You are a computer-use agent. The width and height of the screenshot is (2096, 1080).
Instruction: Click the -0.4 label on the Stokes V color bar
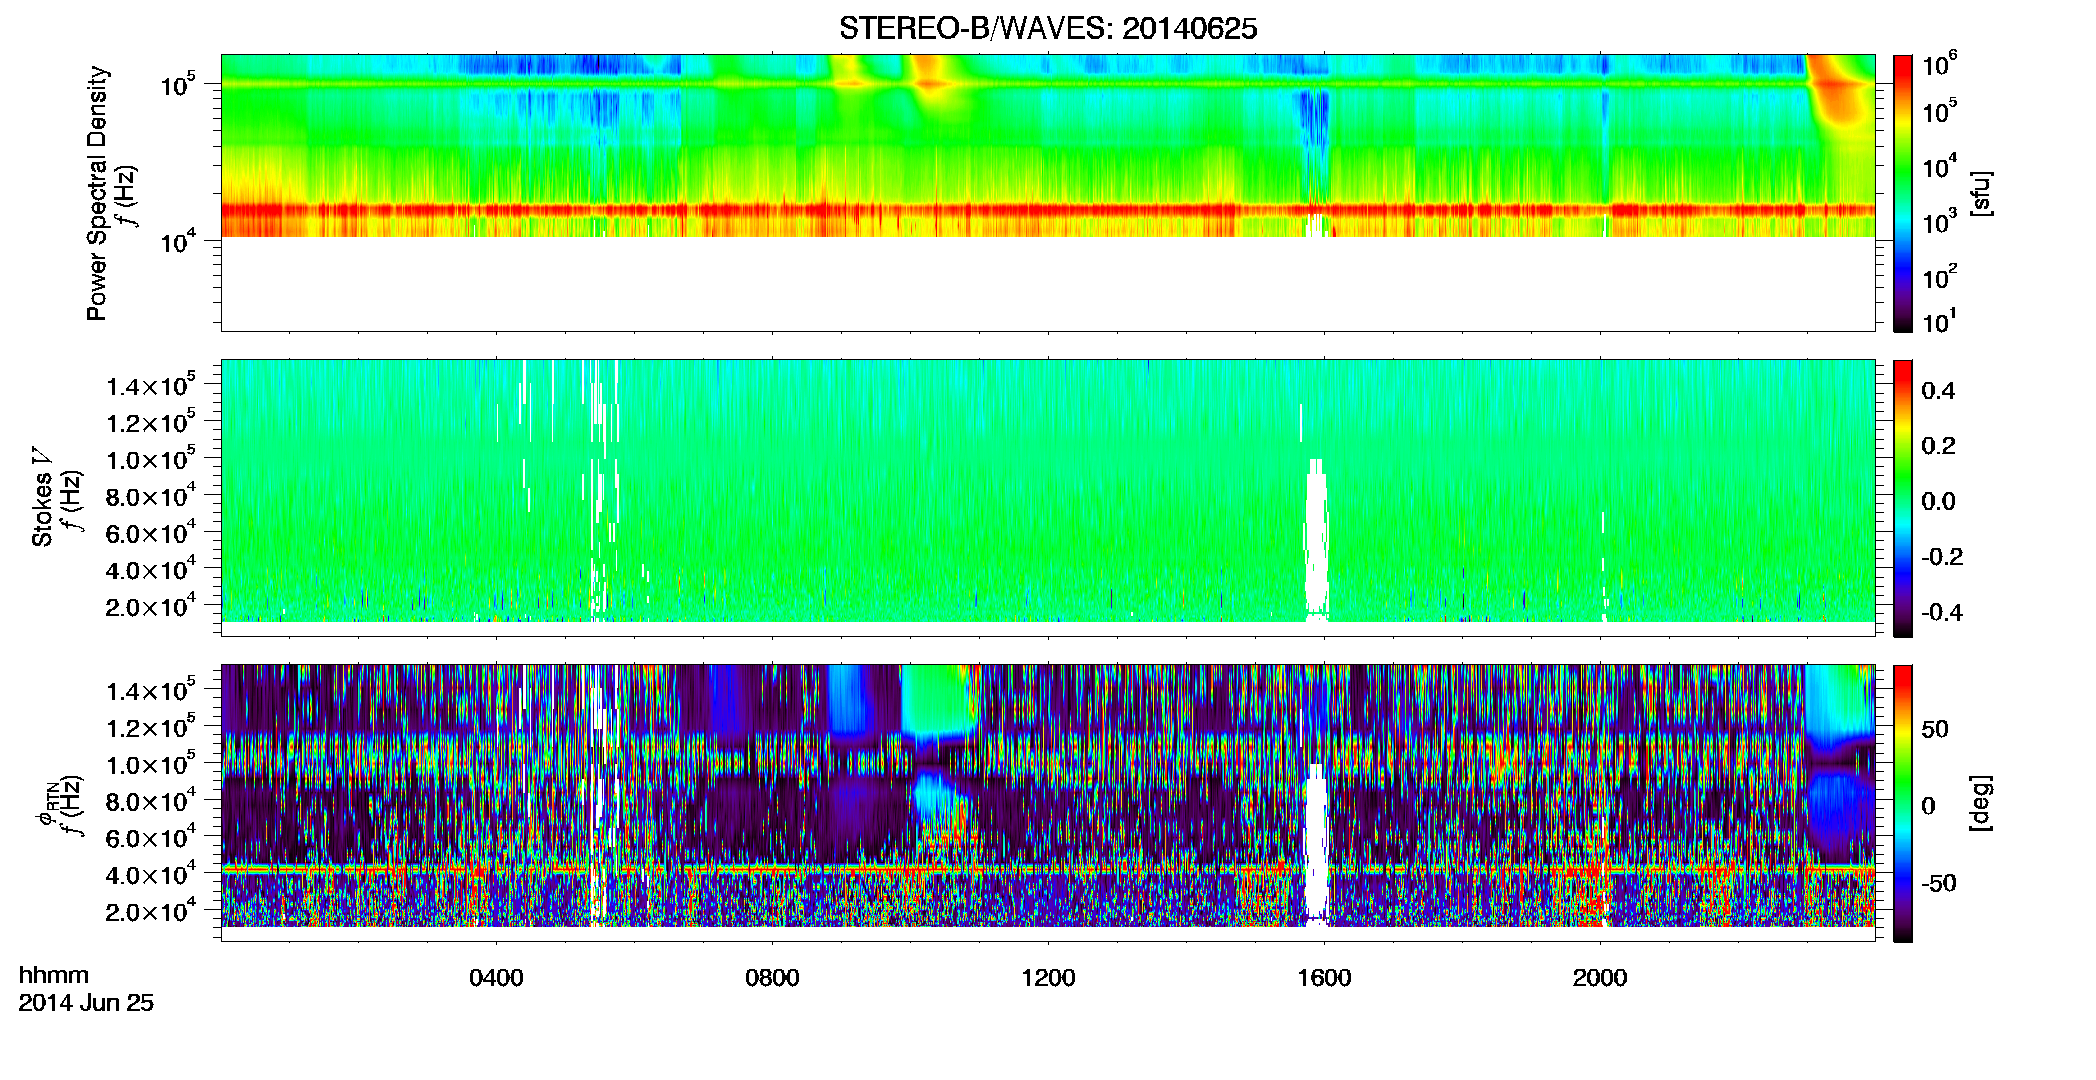(x=1942, y=612)
